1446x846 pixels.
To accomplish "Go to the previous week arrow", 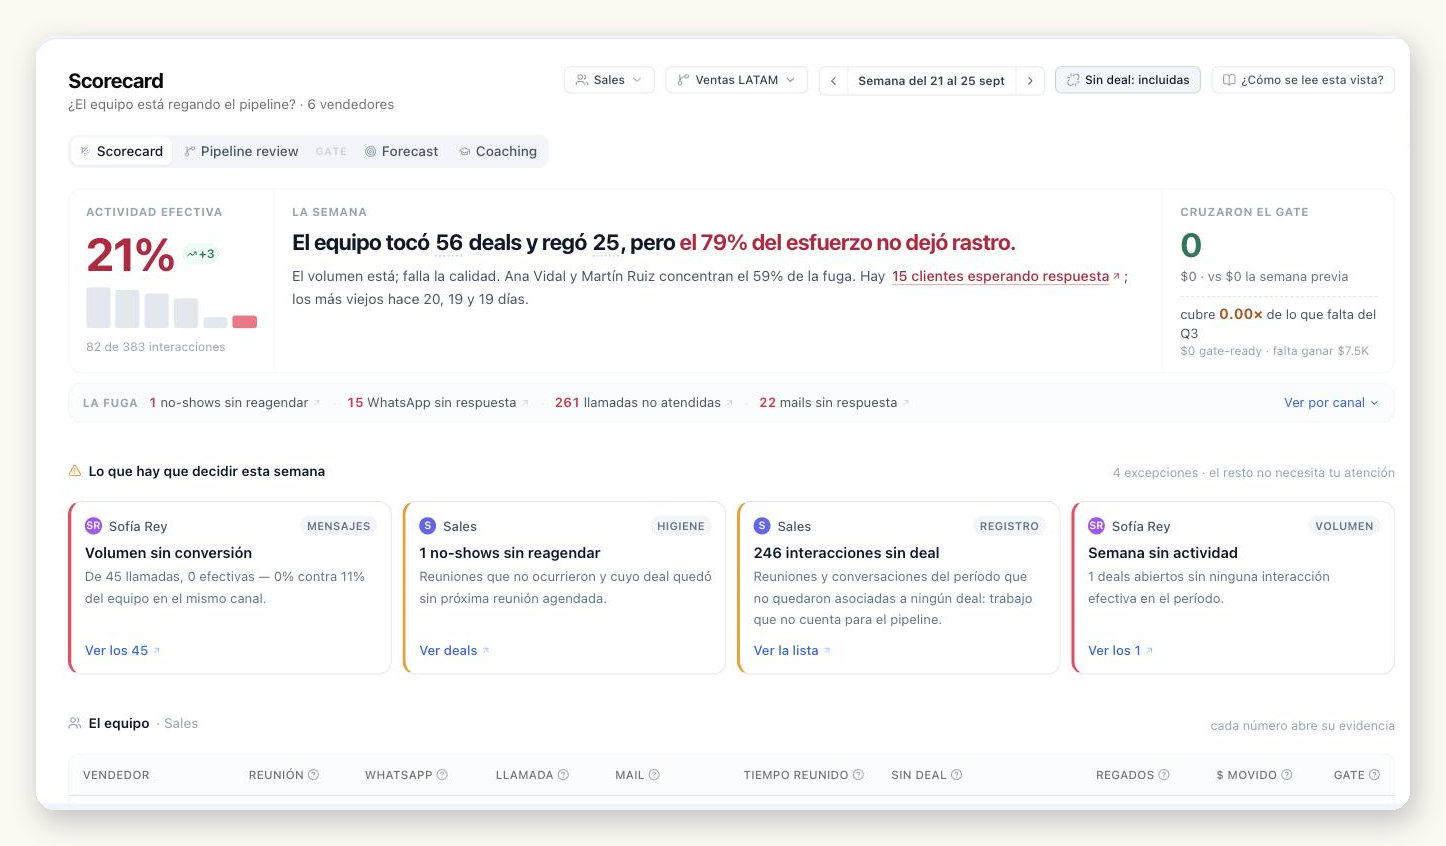I will pos(833,81).
